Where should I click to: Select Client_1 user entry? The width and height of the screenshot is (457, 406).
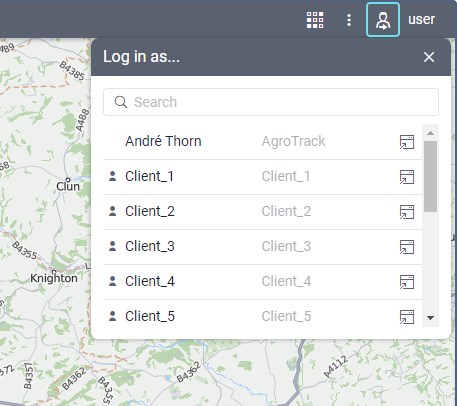(x=262, y=176)
